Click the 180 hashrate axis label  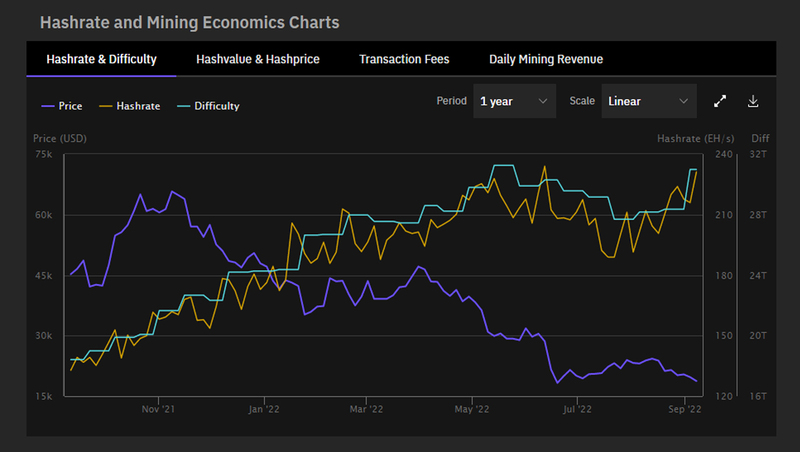pos(723,275)
